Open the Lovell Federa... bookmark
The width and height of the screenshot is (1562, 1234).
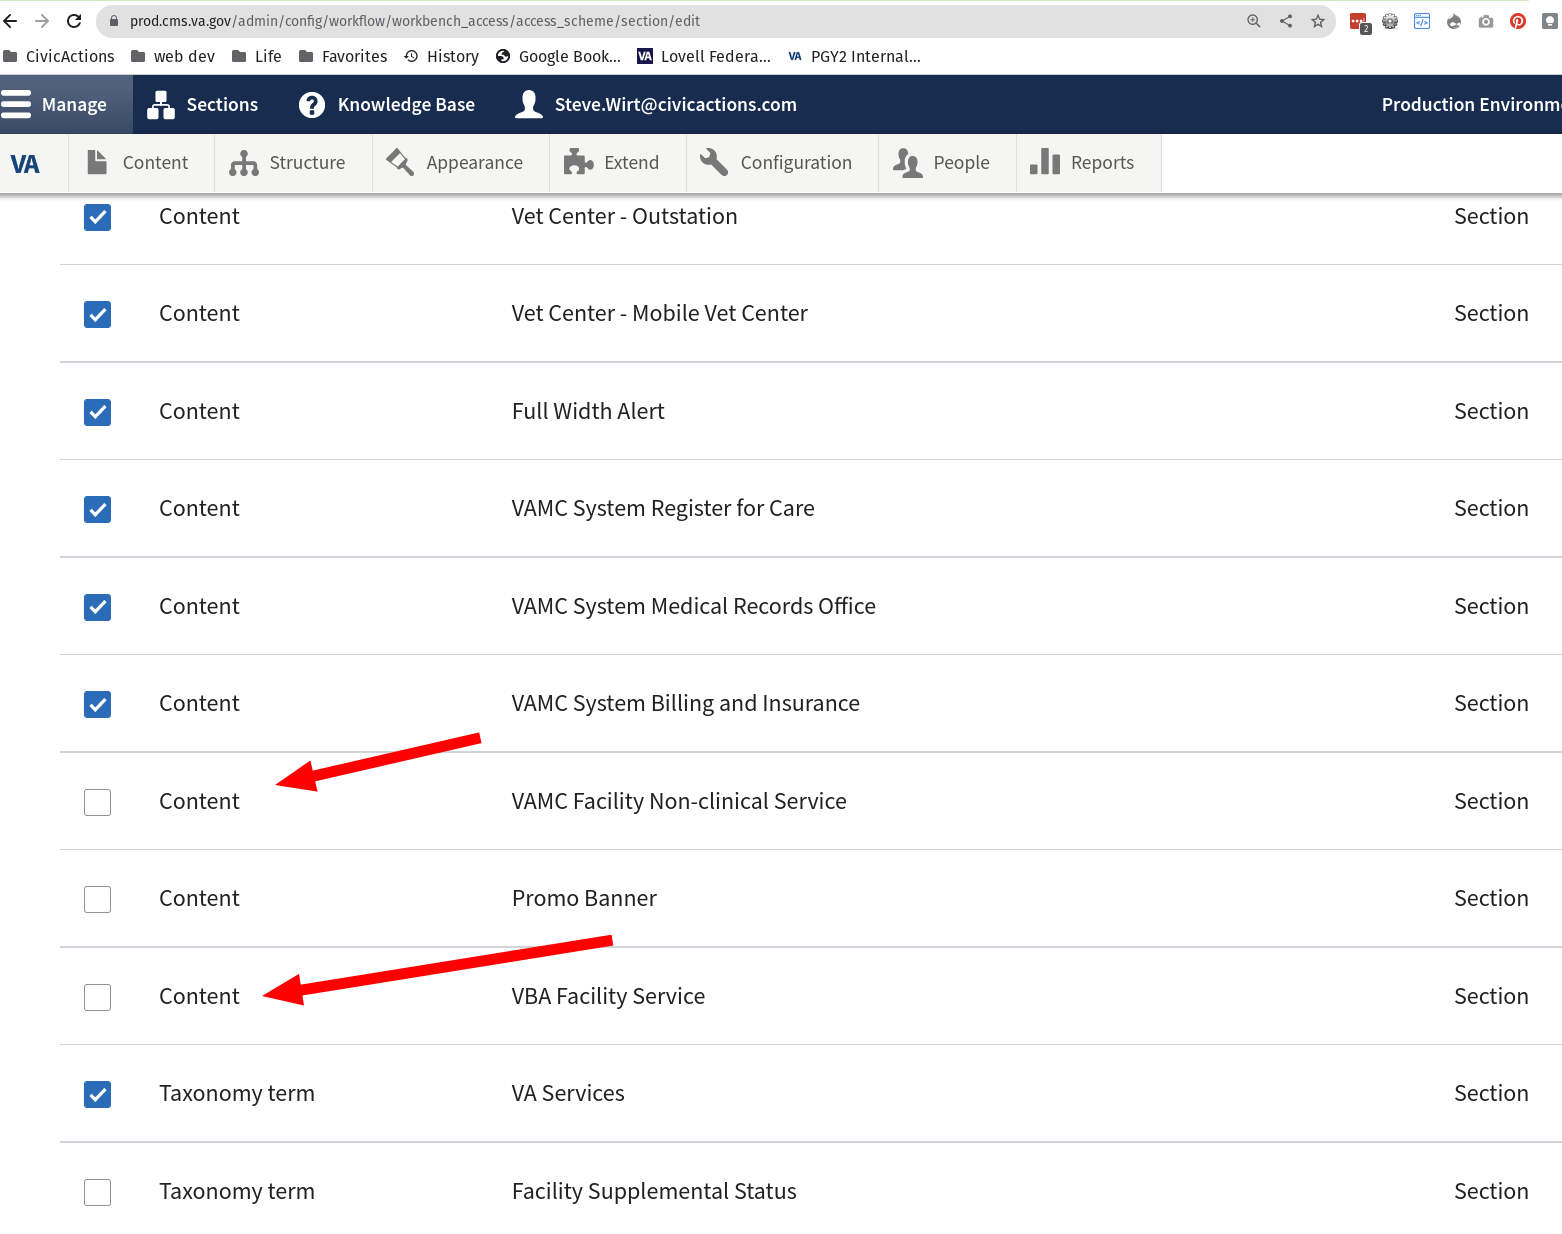704,57
